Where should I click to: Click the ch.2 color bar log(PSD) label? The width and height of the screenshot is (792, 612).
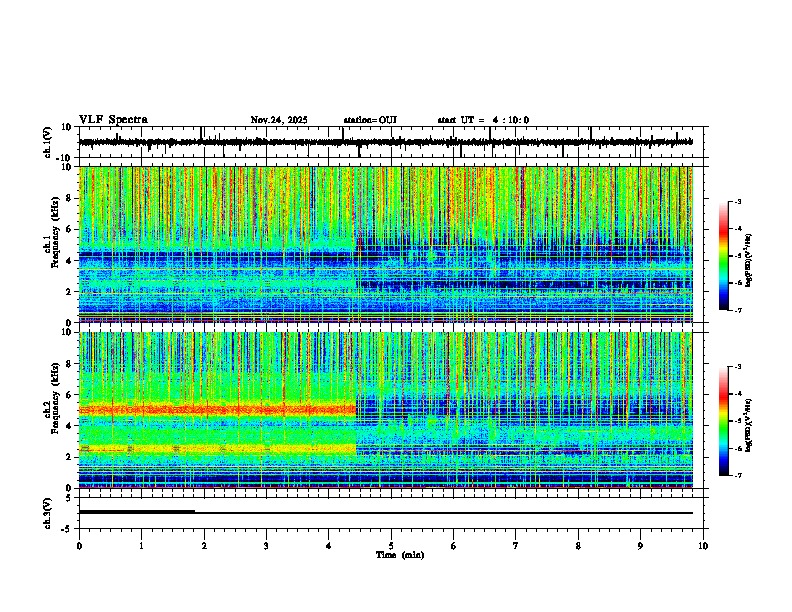[x=749, y=426]
